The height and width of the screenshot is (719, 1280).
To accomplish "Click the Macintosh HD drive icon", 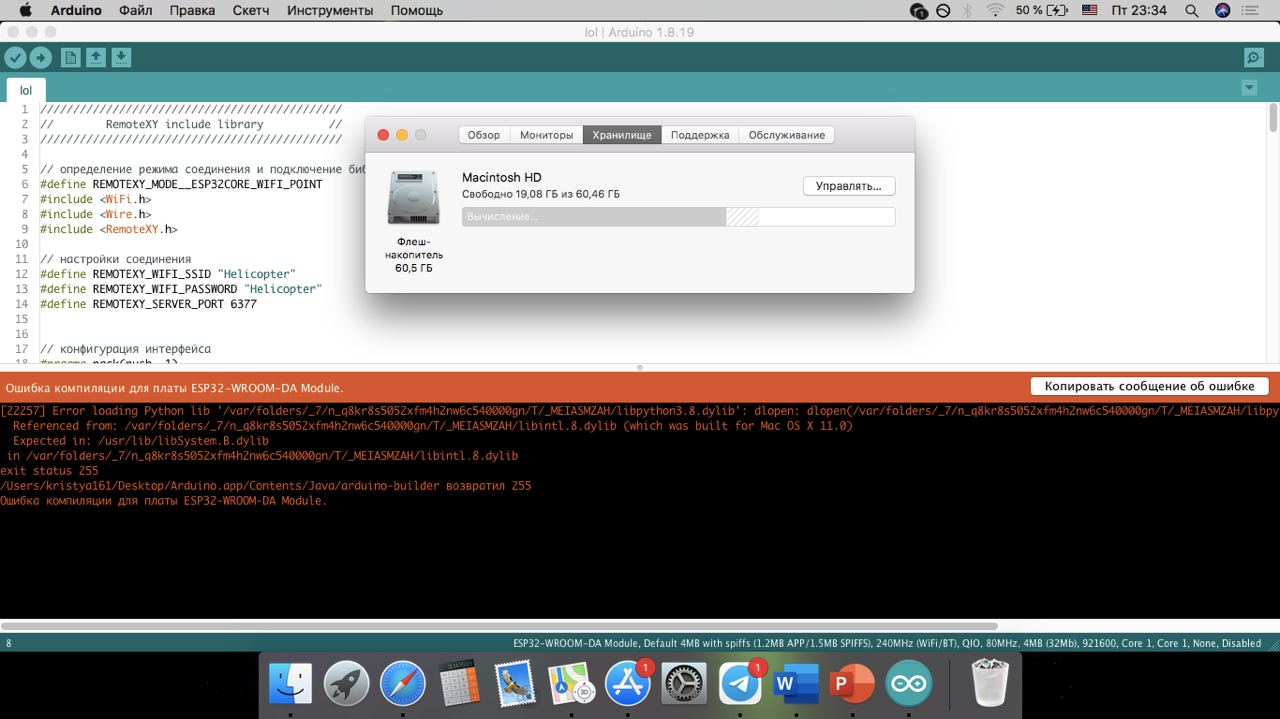I will (x=413, y=198).
